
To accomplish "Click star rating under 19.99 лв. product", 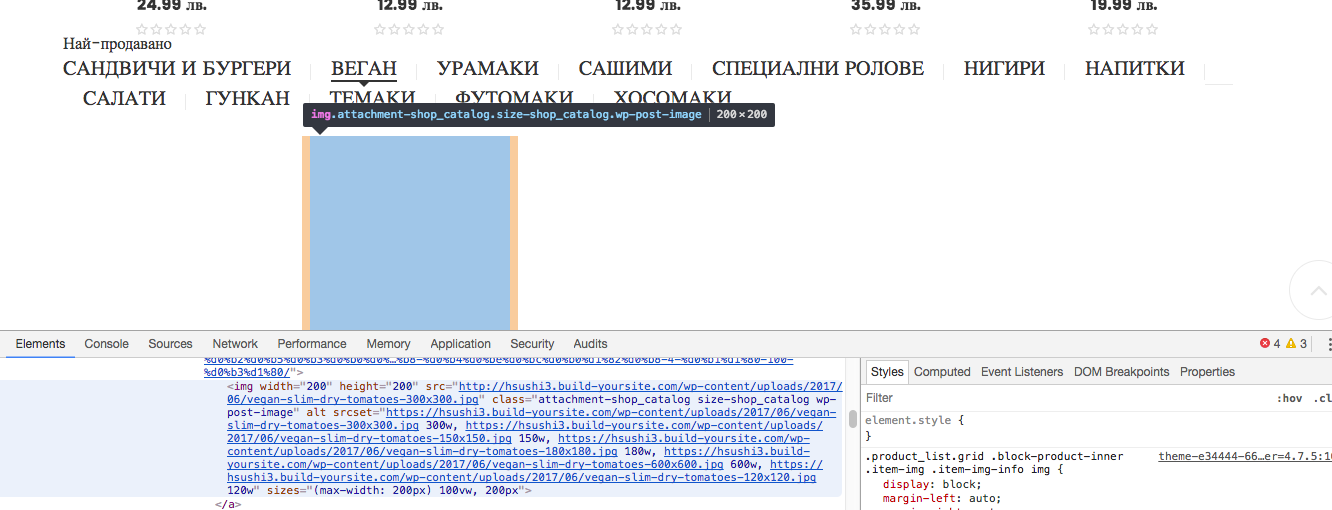I will tap(1123, 29).
